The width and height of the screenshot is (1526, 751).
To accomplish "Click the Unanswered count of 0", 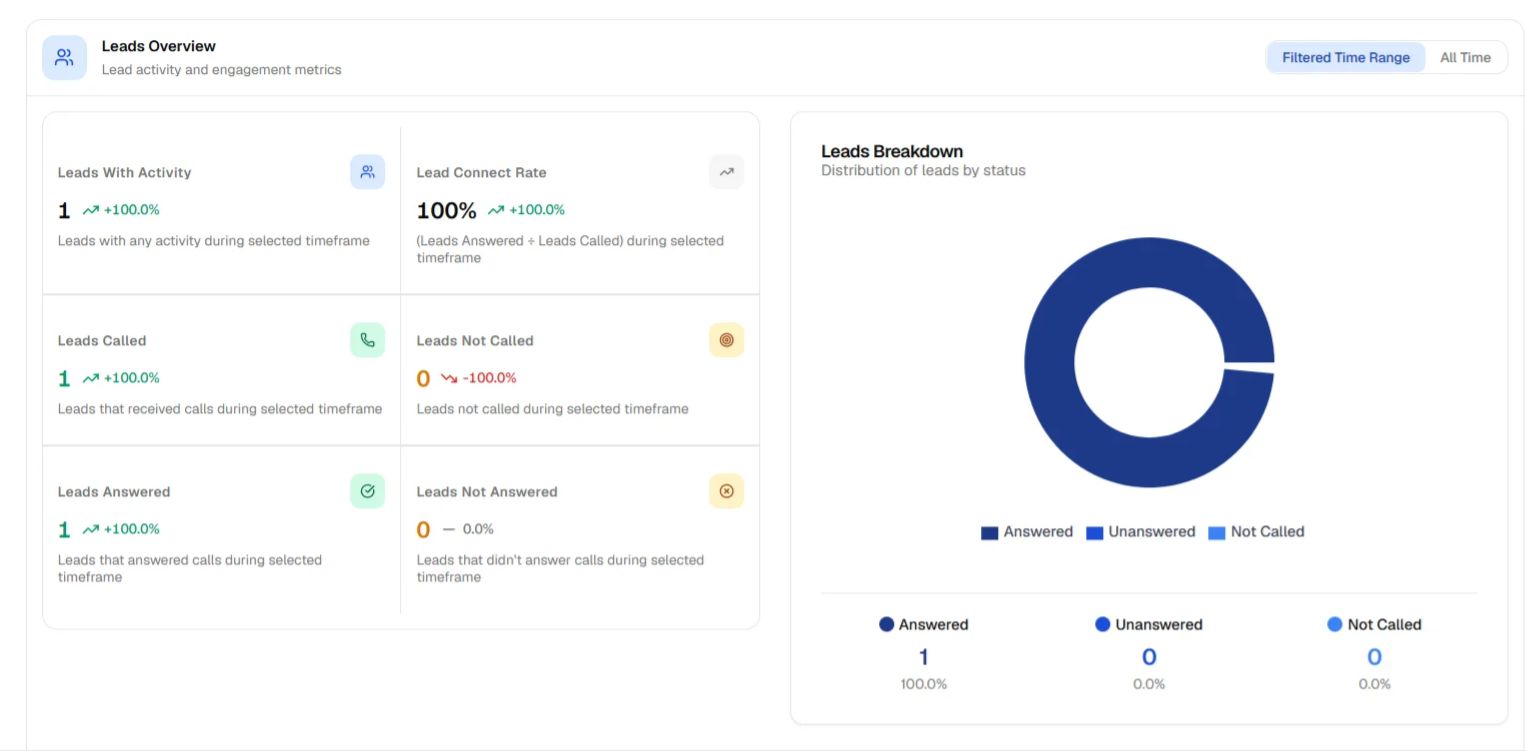I will pos(1149,657).
